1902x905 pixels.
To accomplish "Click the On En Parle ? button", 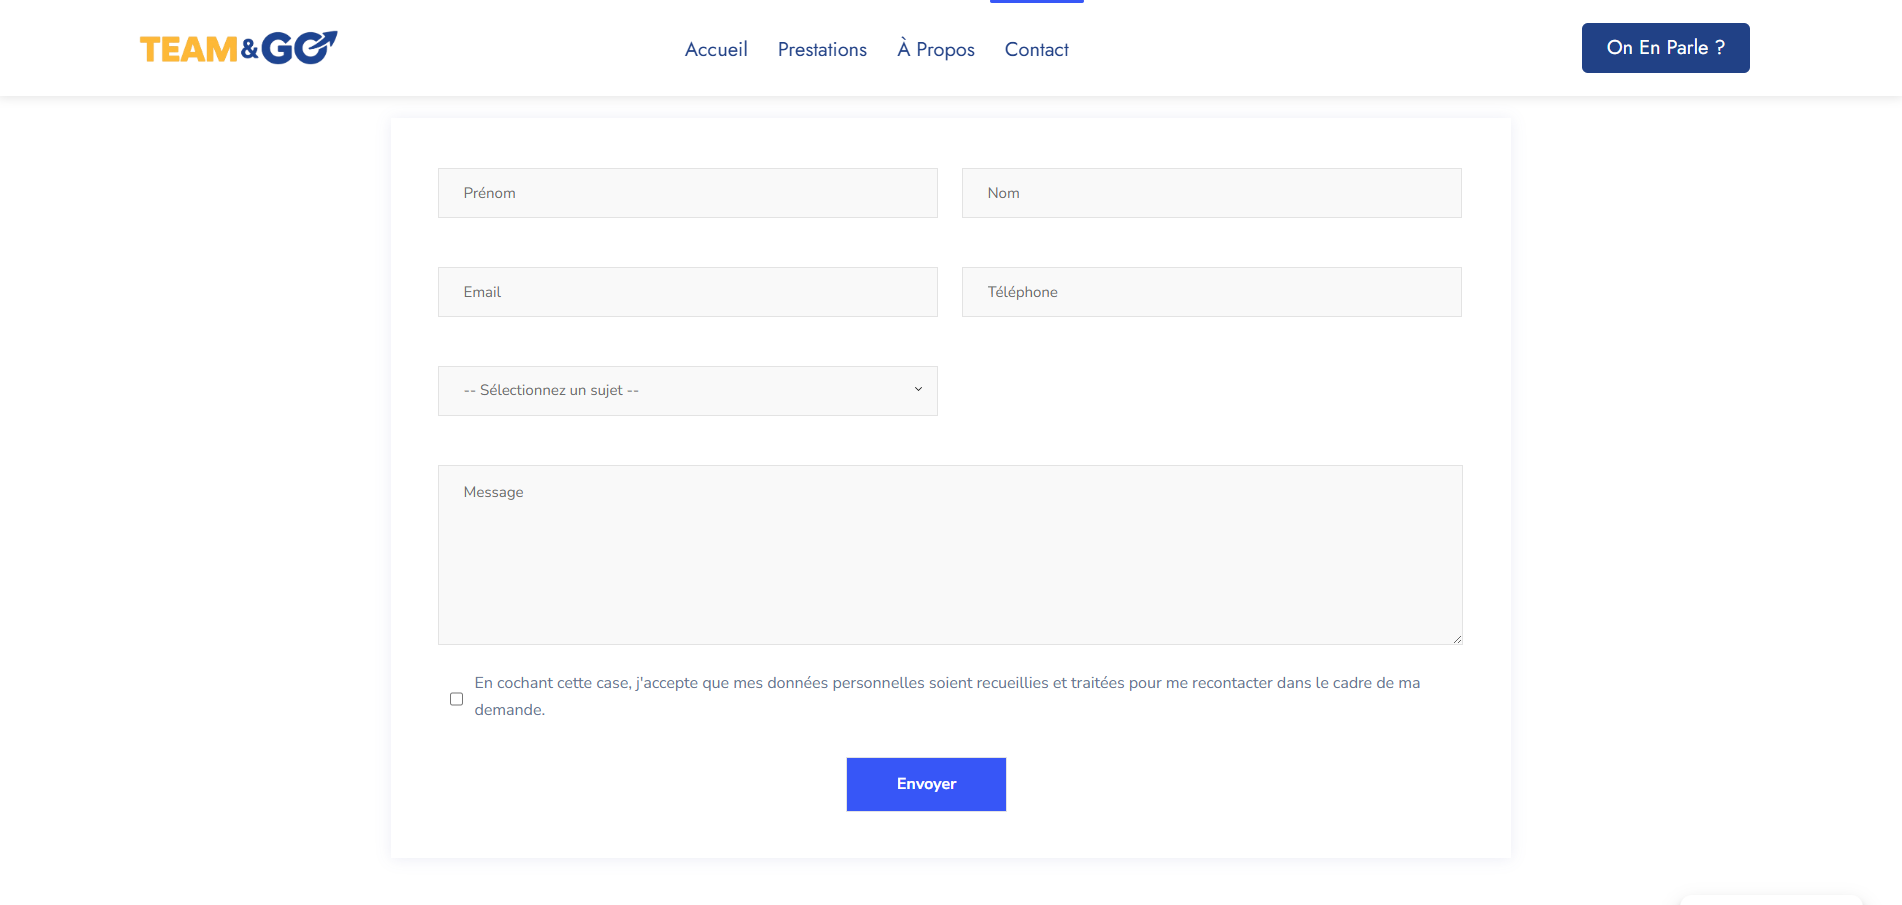I will pyautogui.click(x=1665, y=48).
